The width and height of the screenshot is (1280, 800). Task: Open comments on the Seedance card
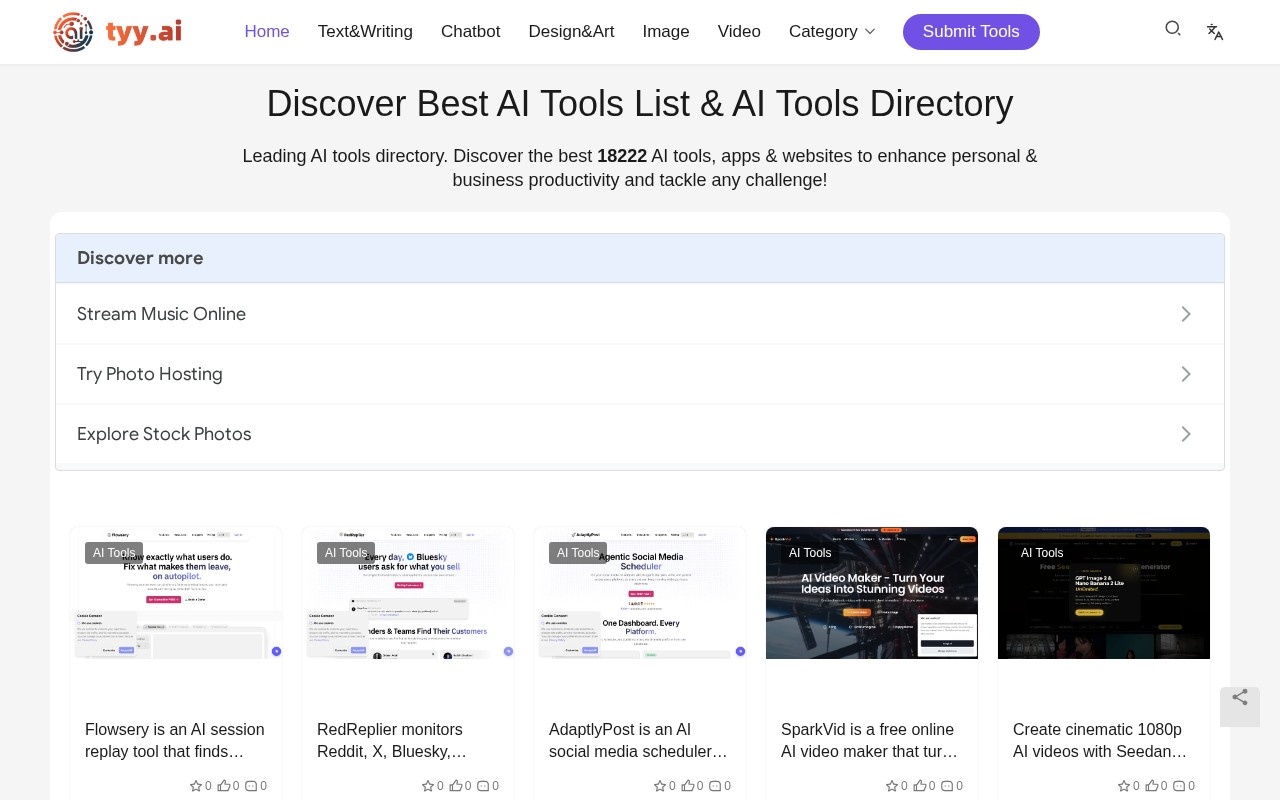point(1179,786)
